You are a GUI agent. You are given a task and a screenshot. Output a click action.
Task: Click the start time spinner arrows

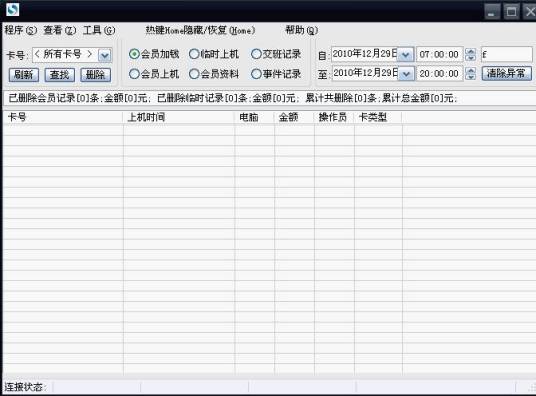[471, 54]
